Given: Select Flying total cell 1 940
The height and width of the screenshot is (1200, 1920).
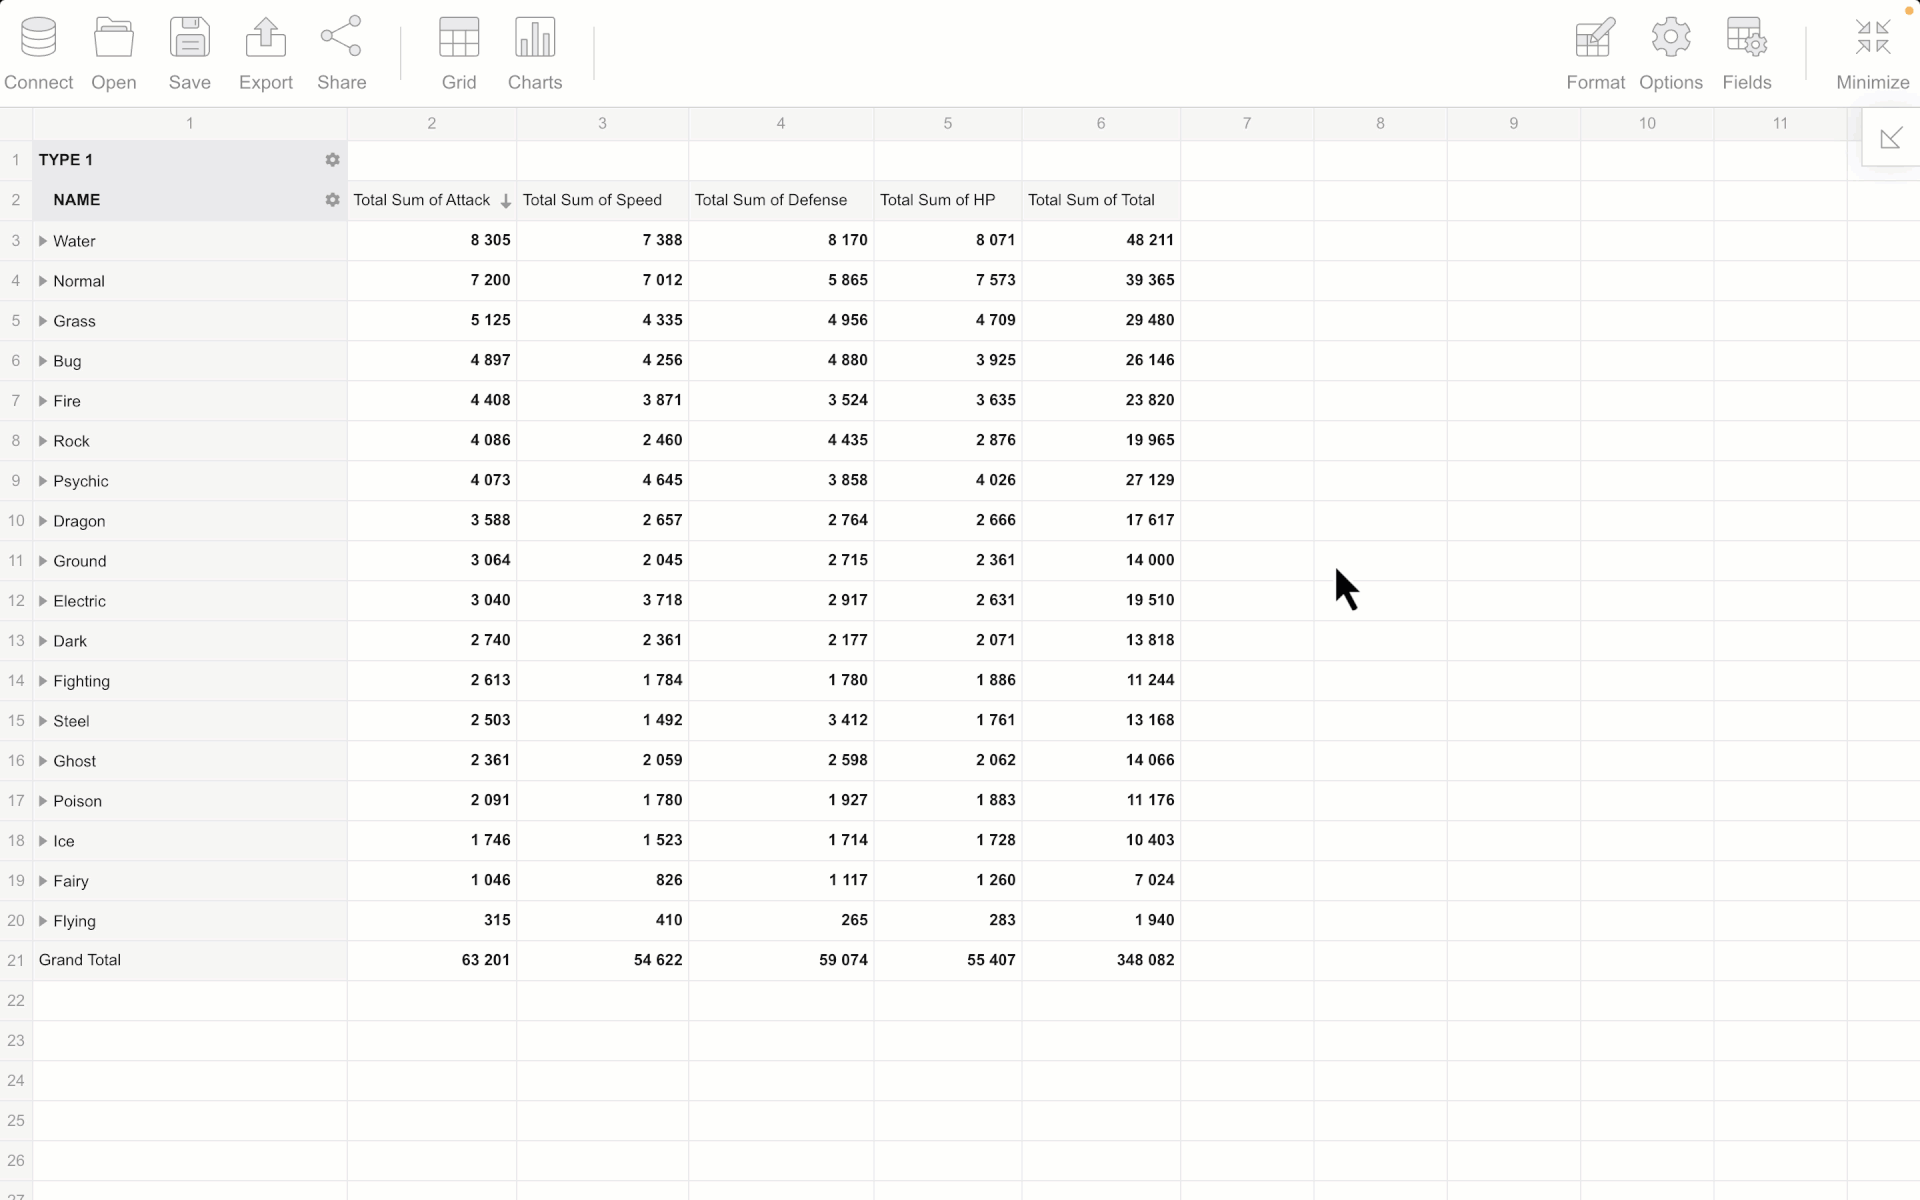Looking at the screenshot, I should tap(1101, 920).
